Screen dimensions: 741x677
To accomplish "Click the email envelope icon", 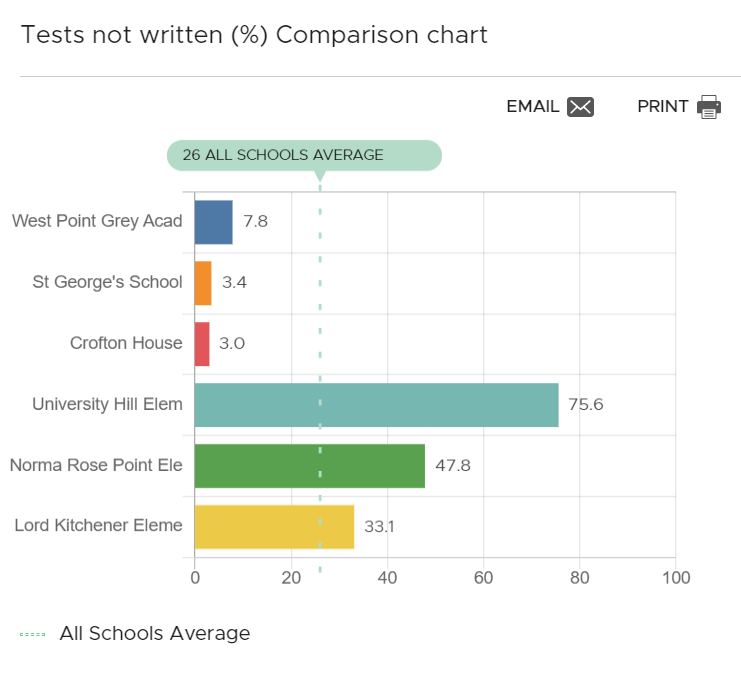I will tap(580, 107).
